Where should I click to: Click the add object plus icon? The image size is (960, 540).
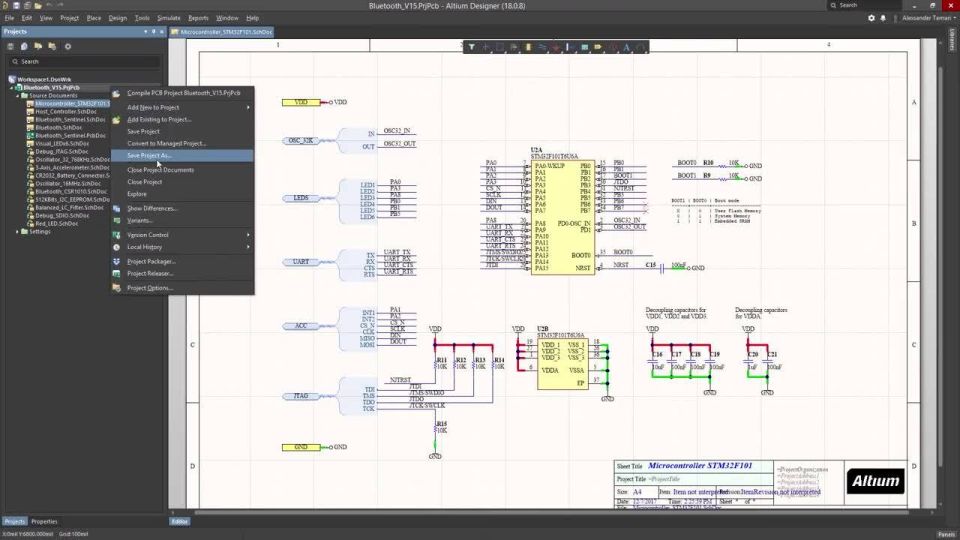[x=486, y=47]
